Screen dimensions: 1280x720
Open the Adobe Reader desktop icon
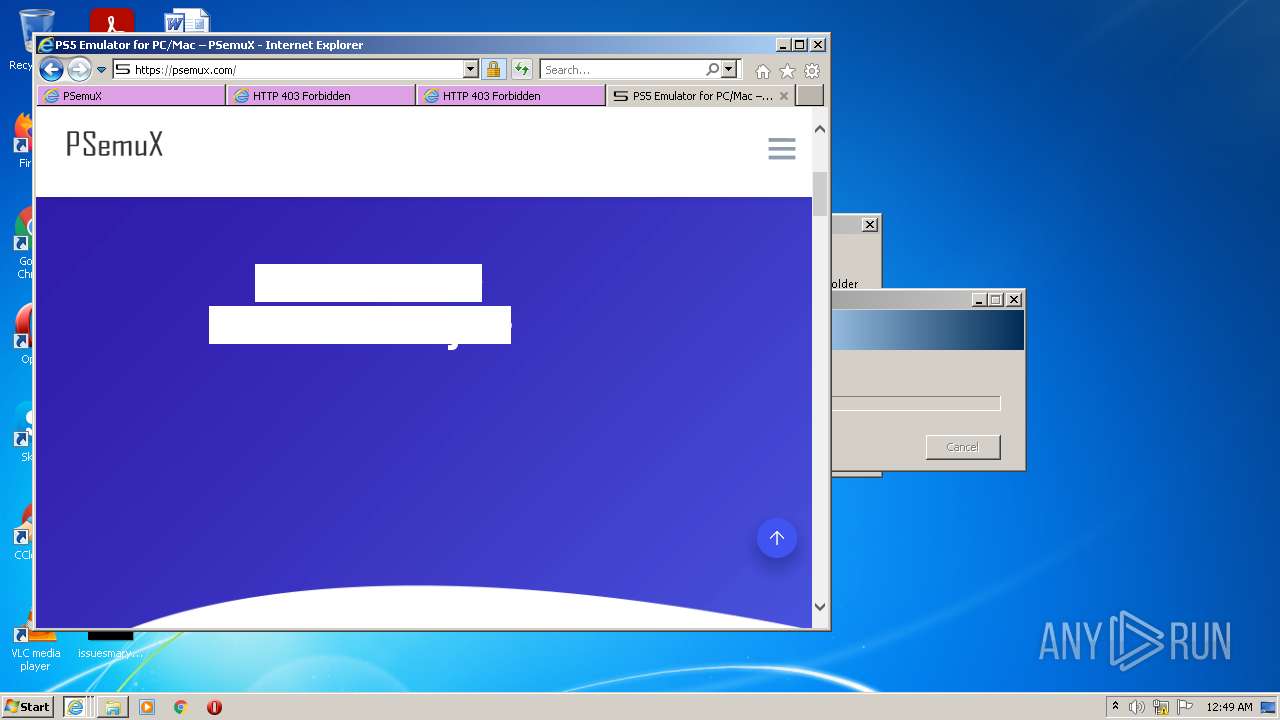click(112, 20)
